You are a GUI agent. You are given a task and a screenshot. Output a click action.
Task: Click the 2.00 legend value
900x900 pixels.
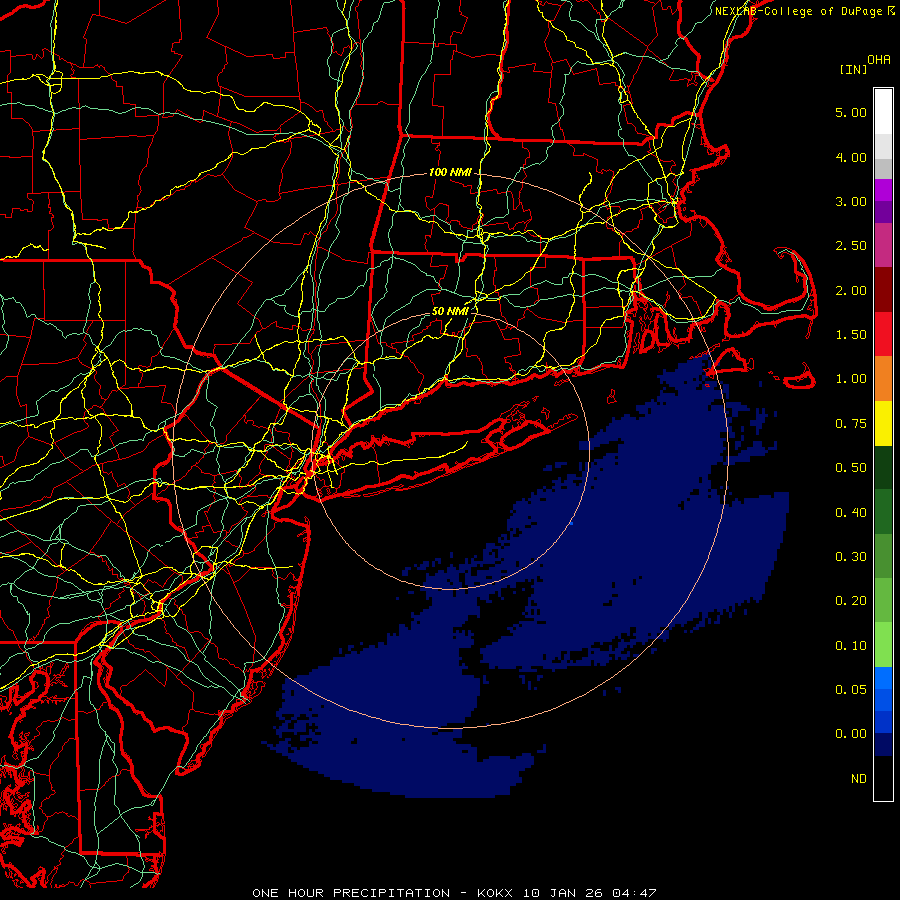[851, 290]
